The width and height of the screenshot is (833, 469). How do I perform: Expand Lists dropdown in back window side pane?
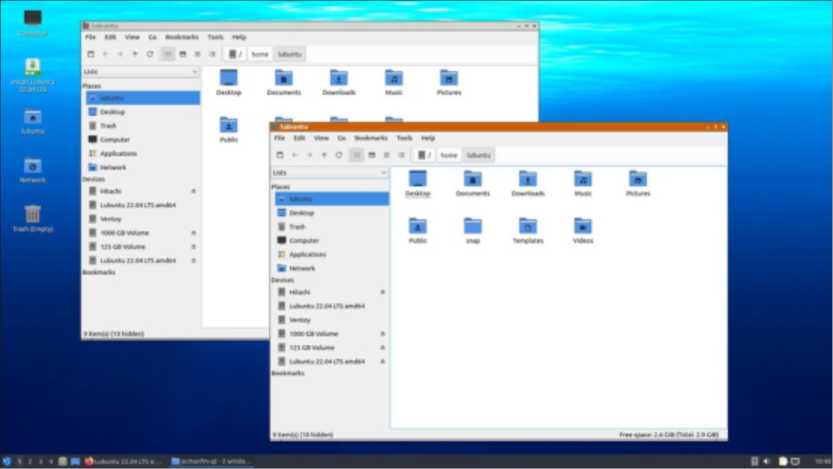(x=141, y=72)
